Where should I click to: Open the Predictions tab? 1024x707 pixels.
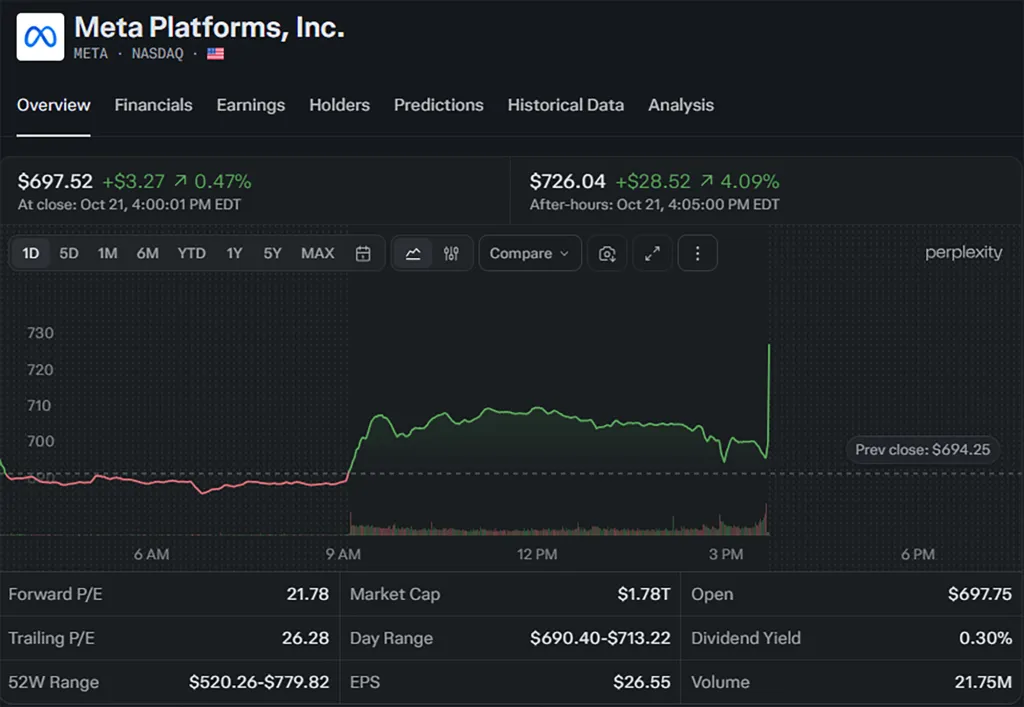coord(439,105)
